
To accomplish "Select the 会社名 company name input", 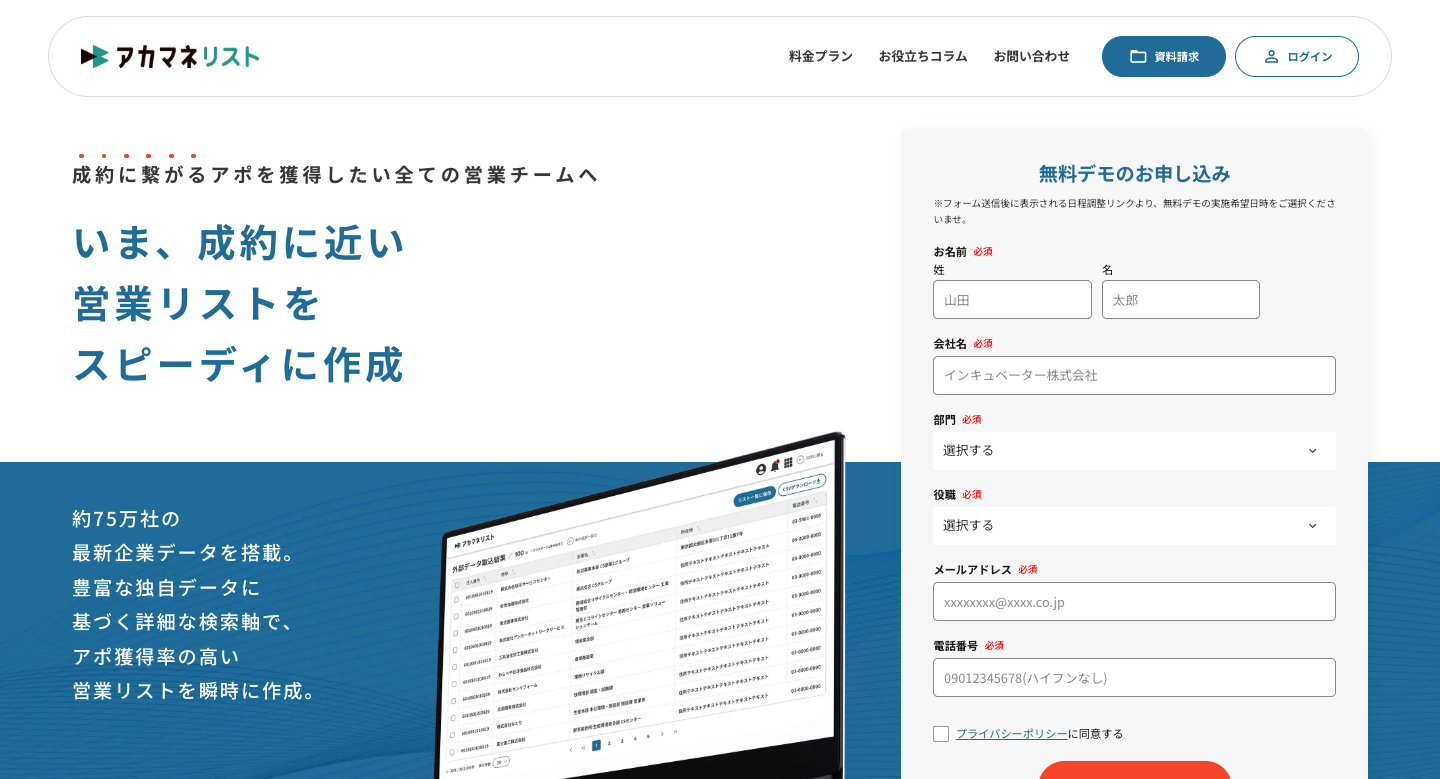I will 1134,376.
